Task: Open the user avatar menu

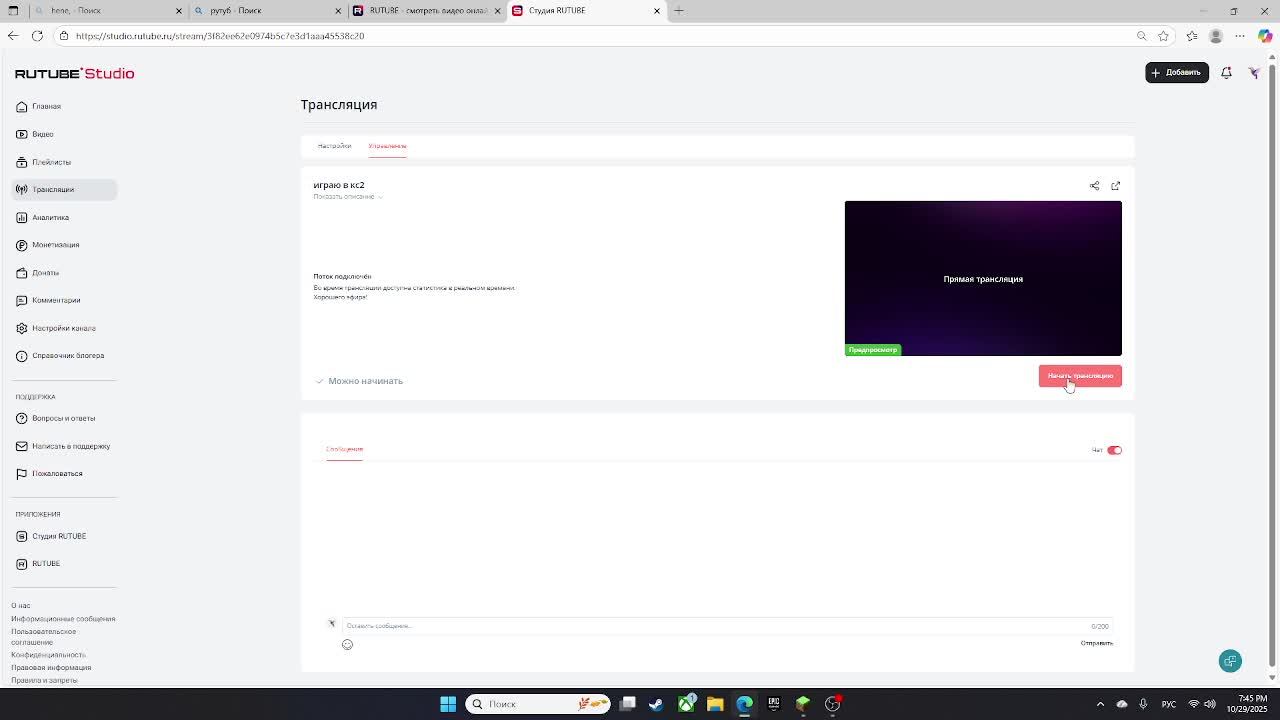Action: (x=1254, y=72)
